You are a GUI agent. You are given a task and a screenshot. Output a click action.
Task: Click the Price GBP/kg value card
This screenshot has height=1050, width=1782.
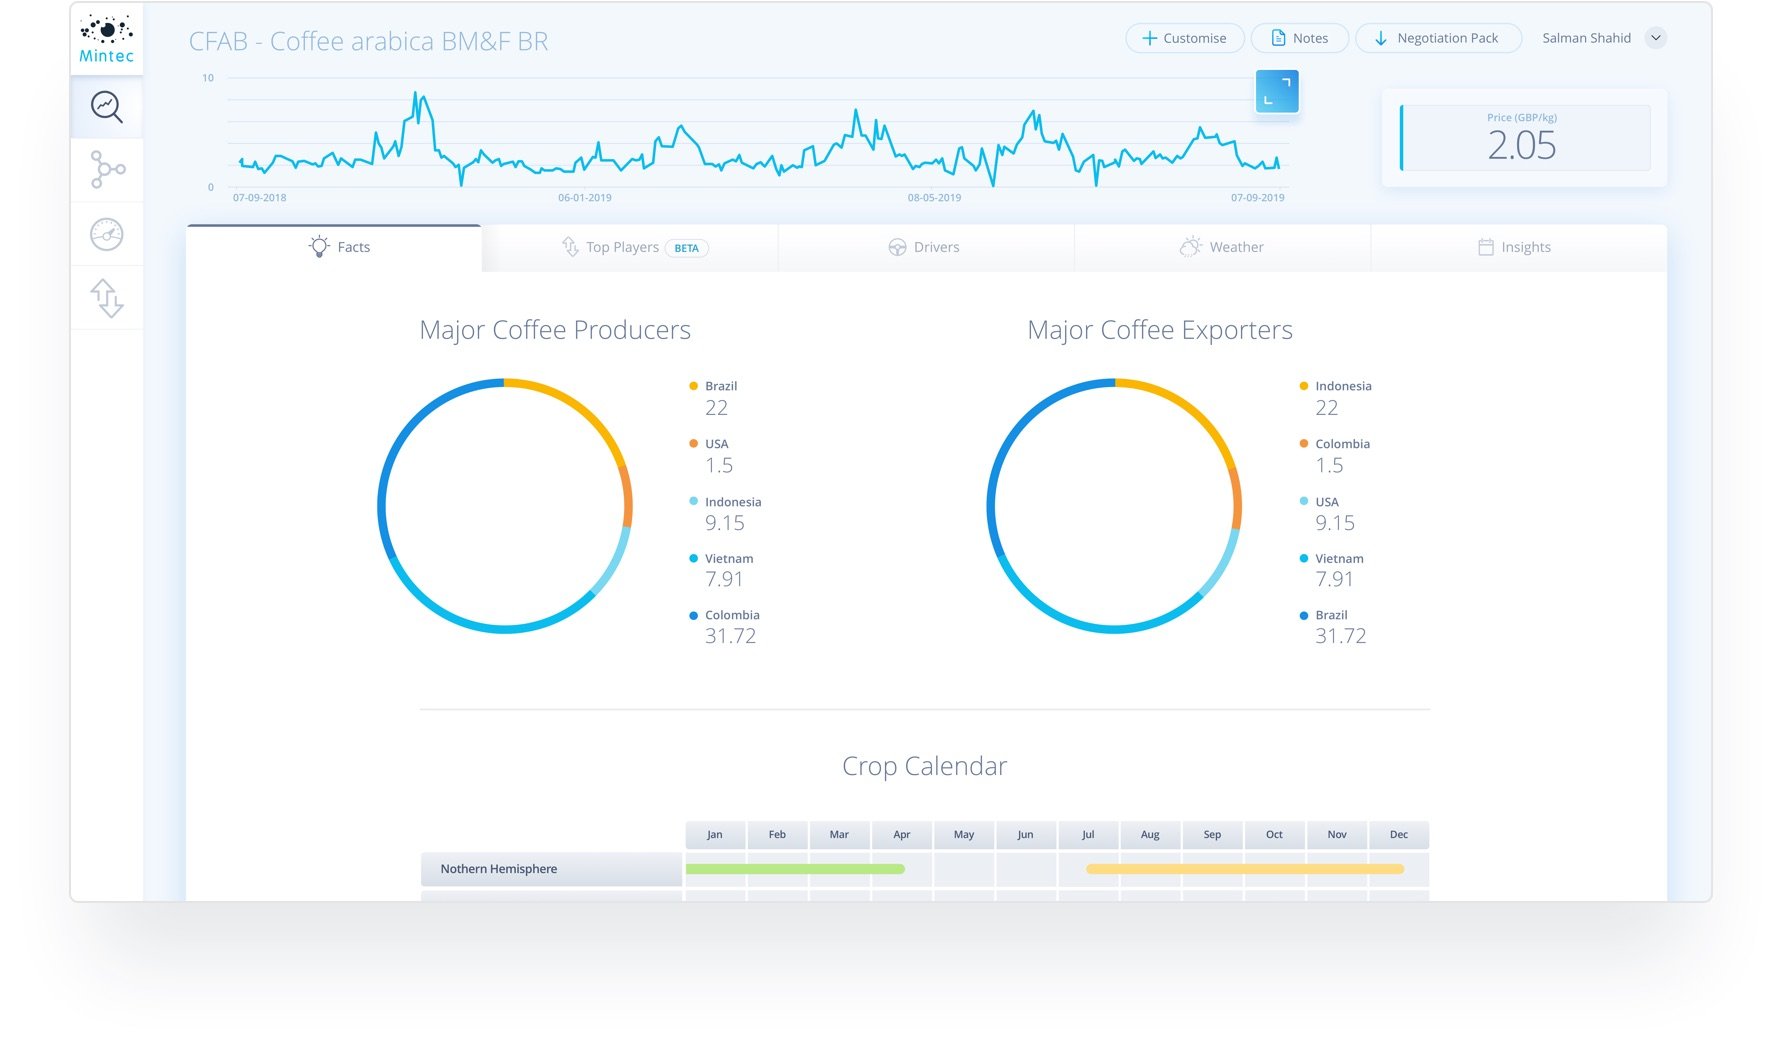point(1523,137)
